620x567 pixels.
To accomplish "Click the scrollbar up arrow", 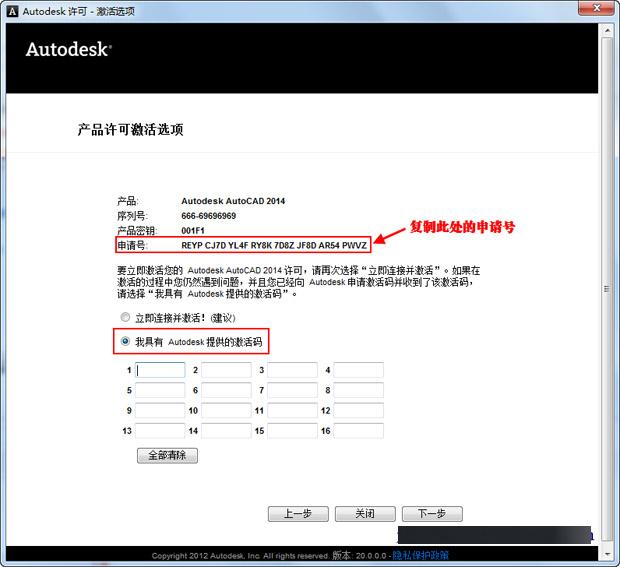I will coord(607,30).
